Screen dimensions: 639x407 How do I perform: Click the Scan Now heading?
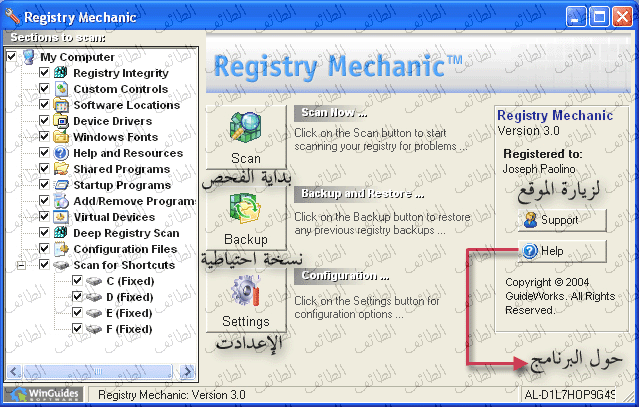pos(334,113)
